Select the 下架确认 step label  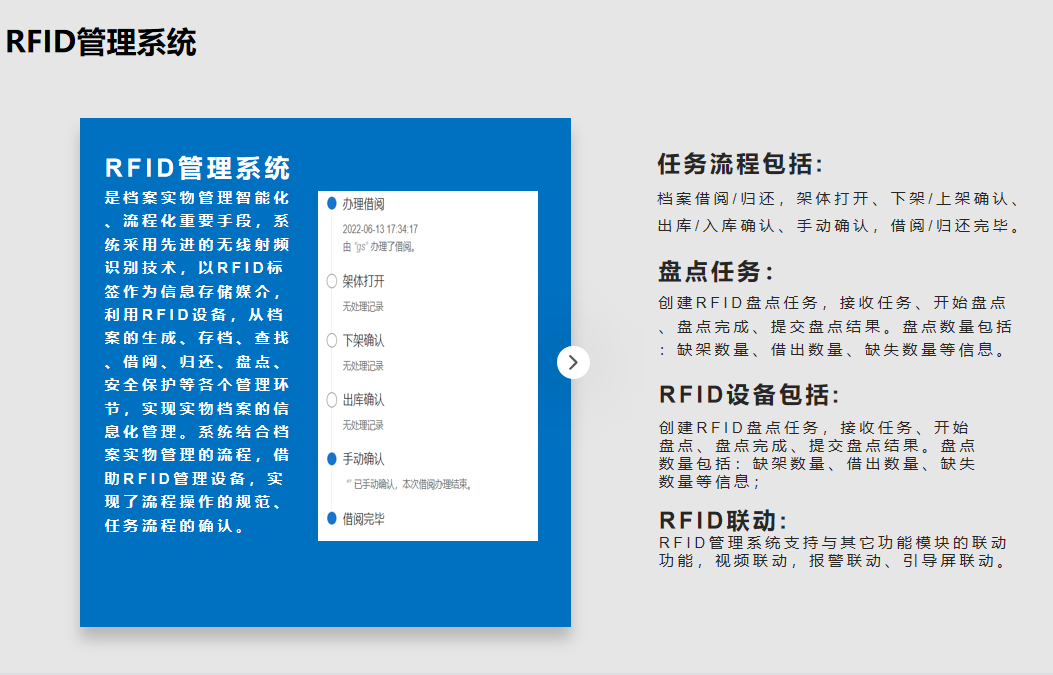(x=363, y=340)
